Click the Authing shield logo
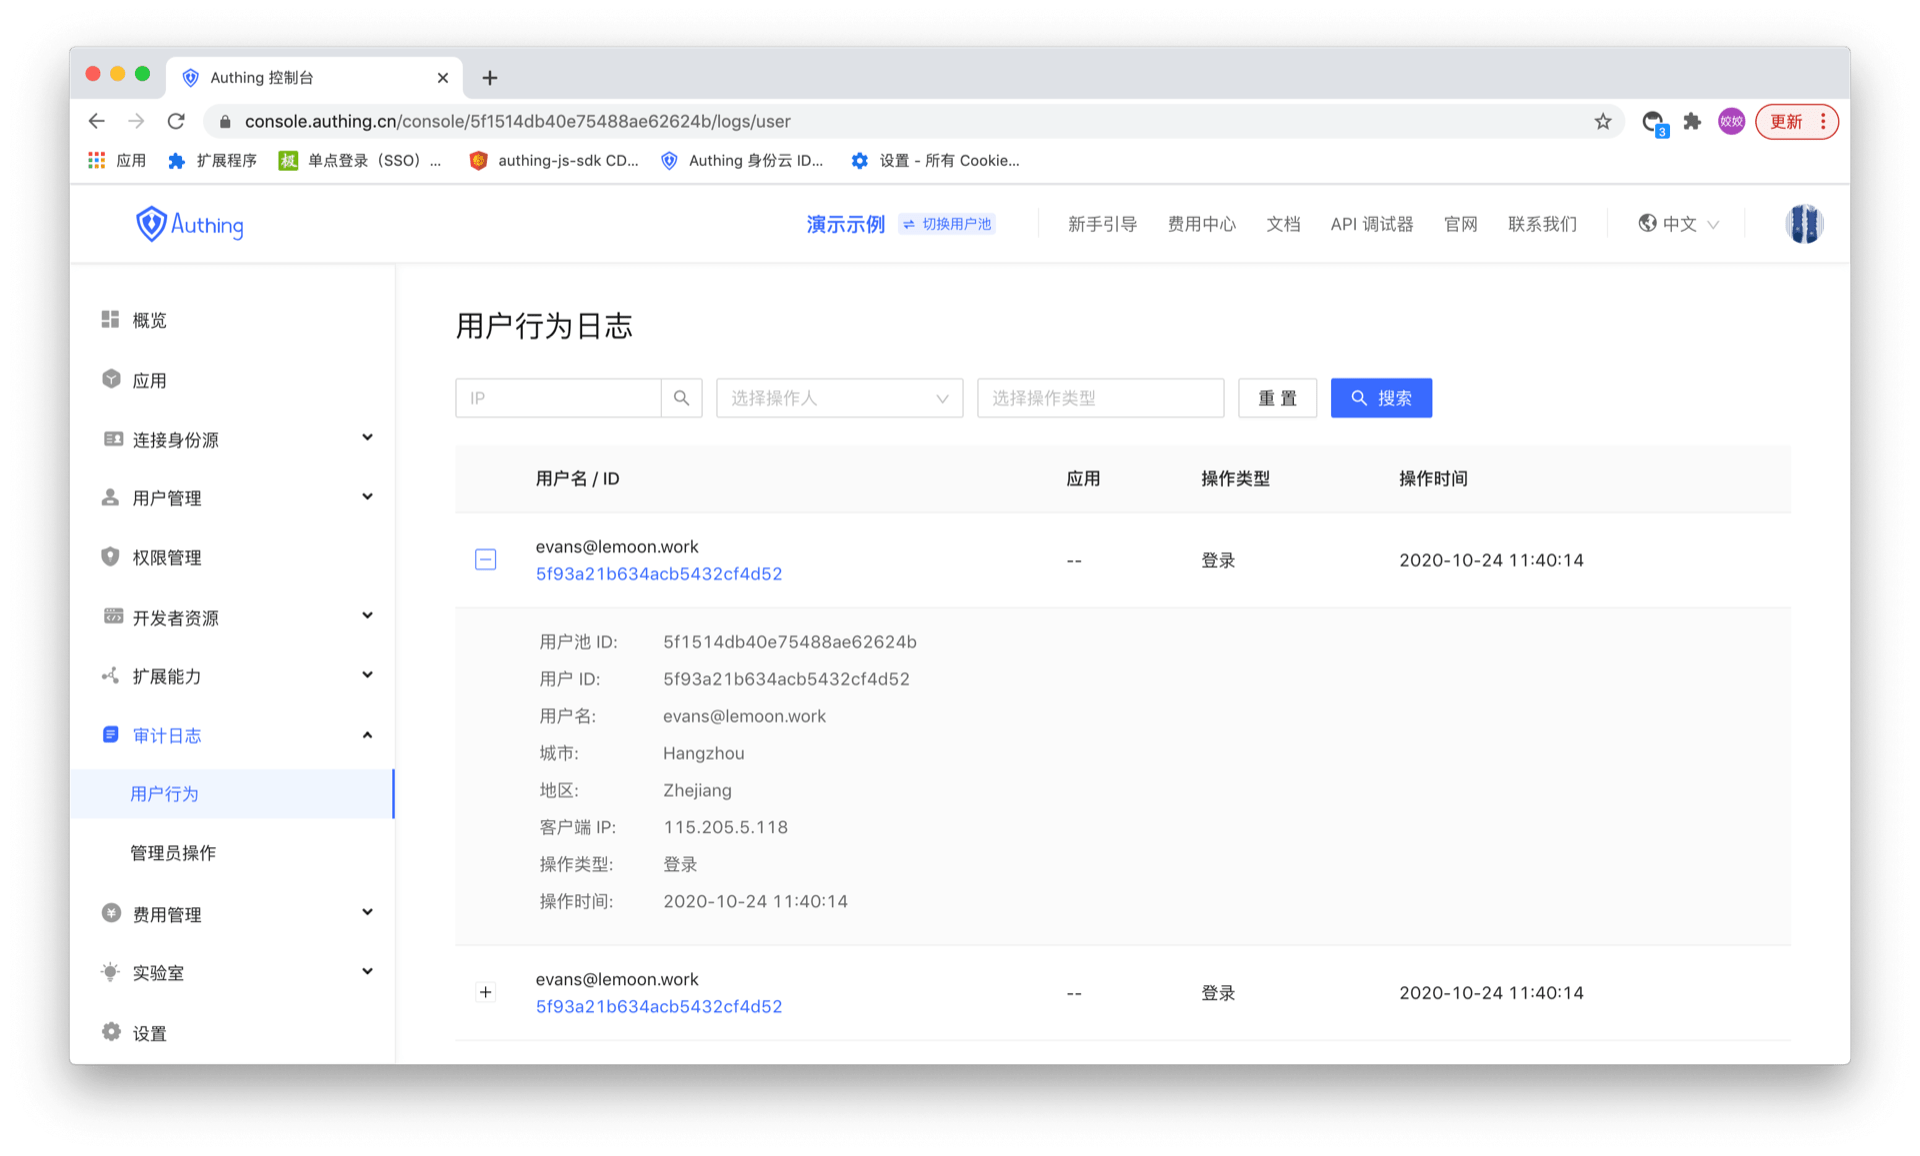Screen dimensions: 1920x1156 point(151,224)
